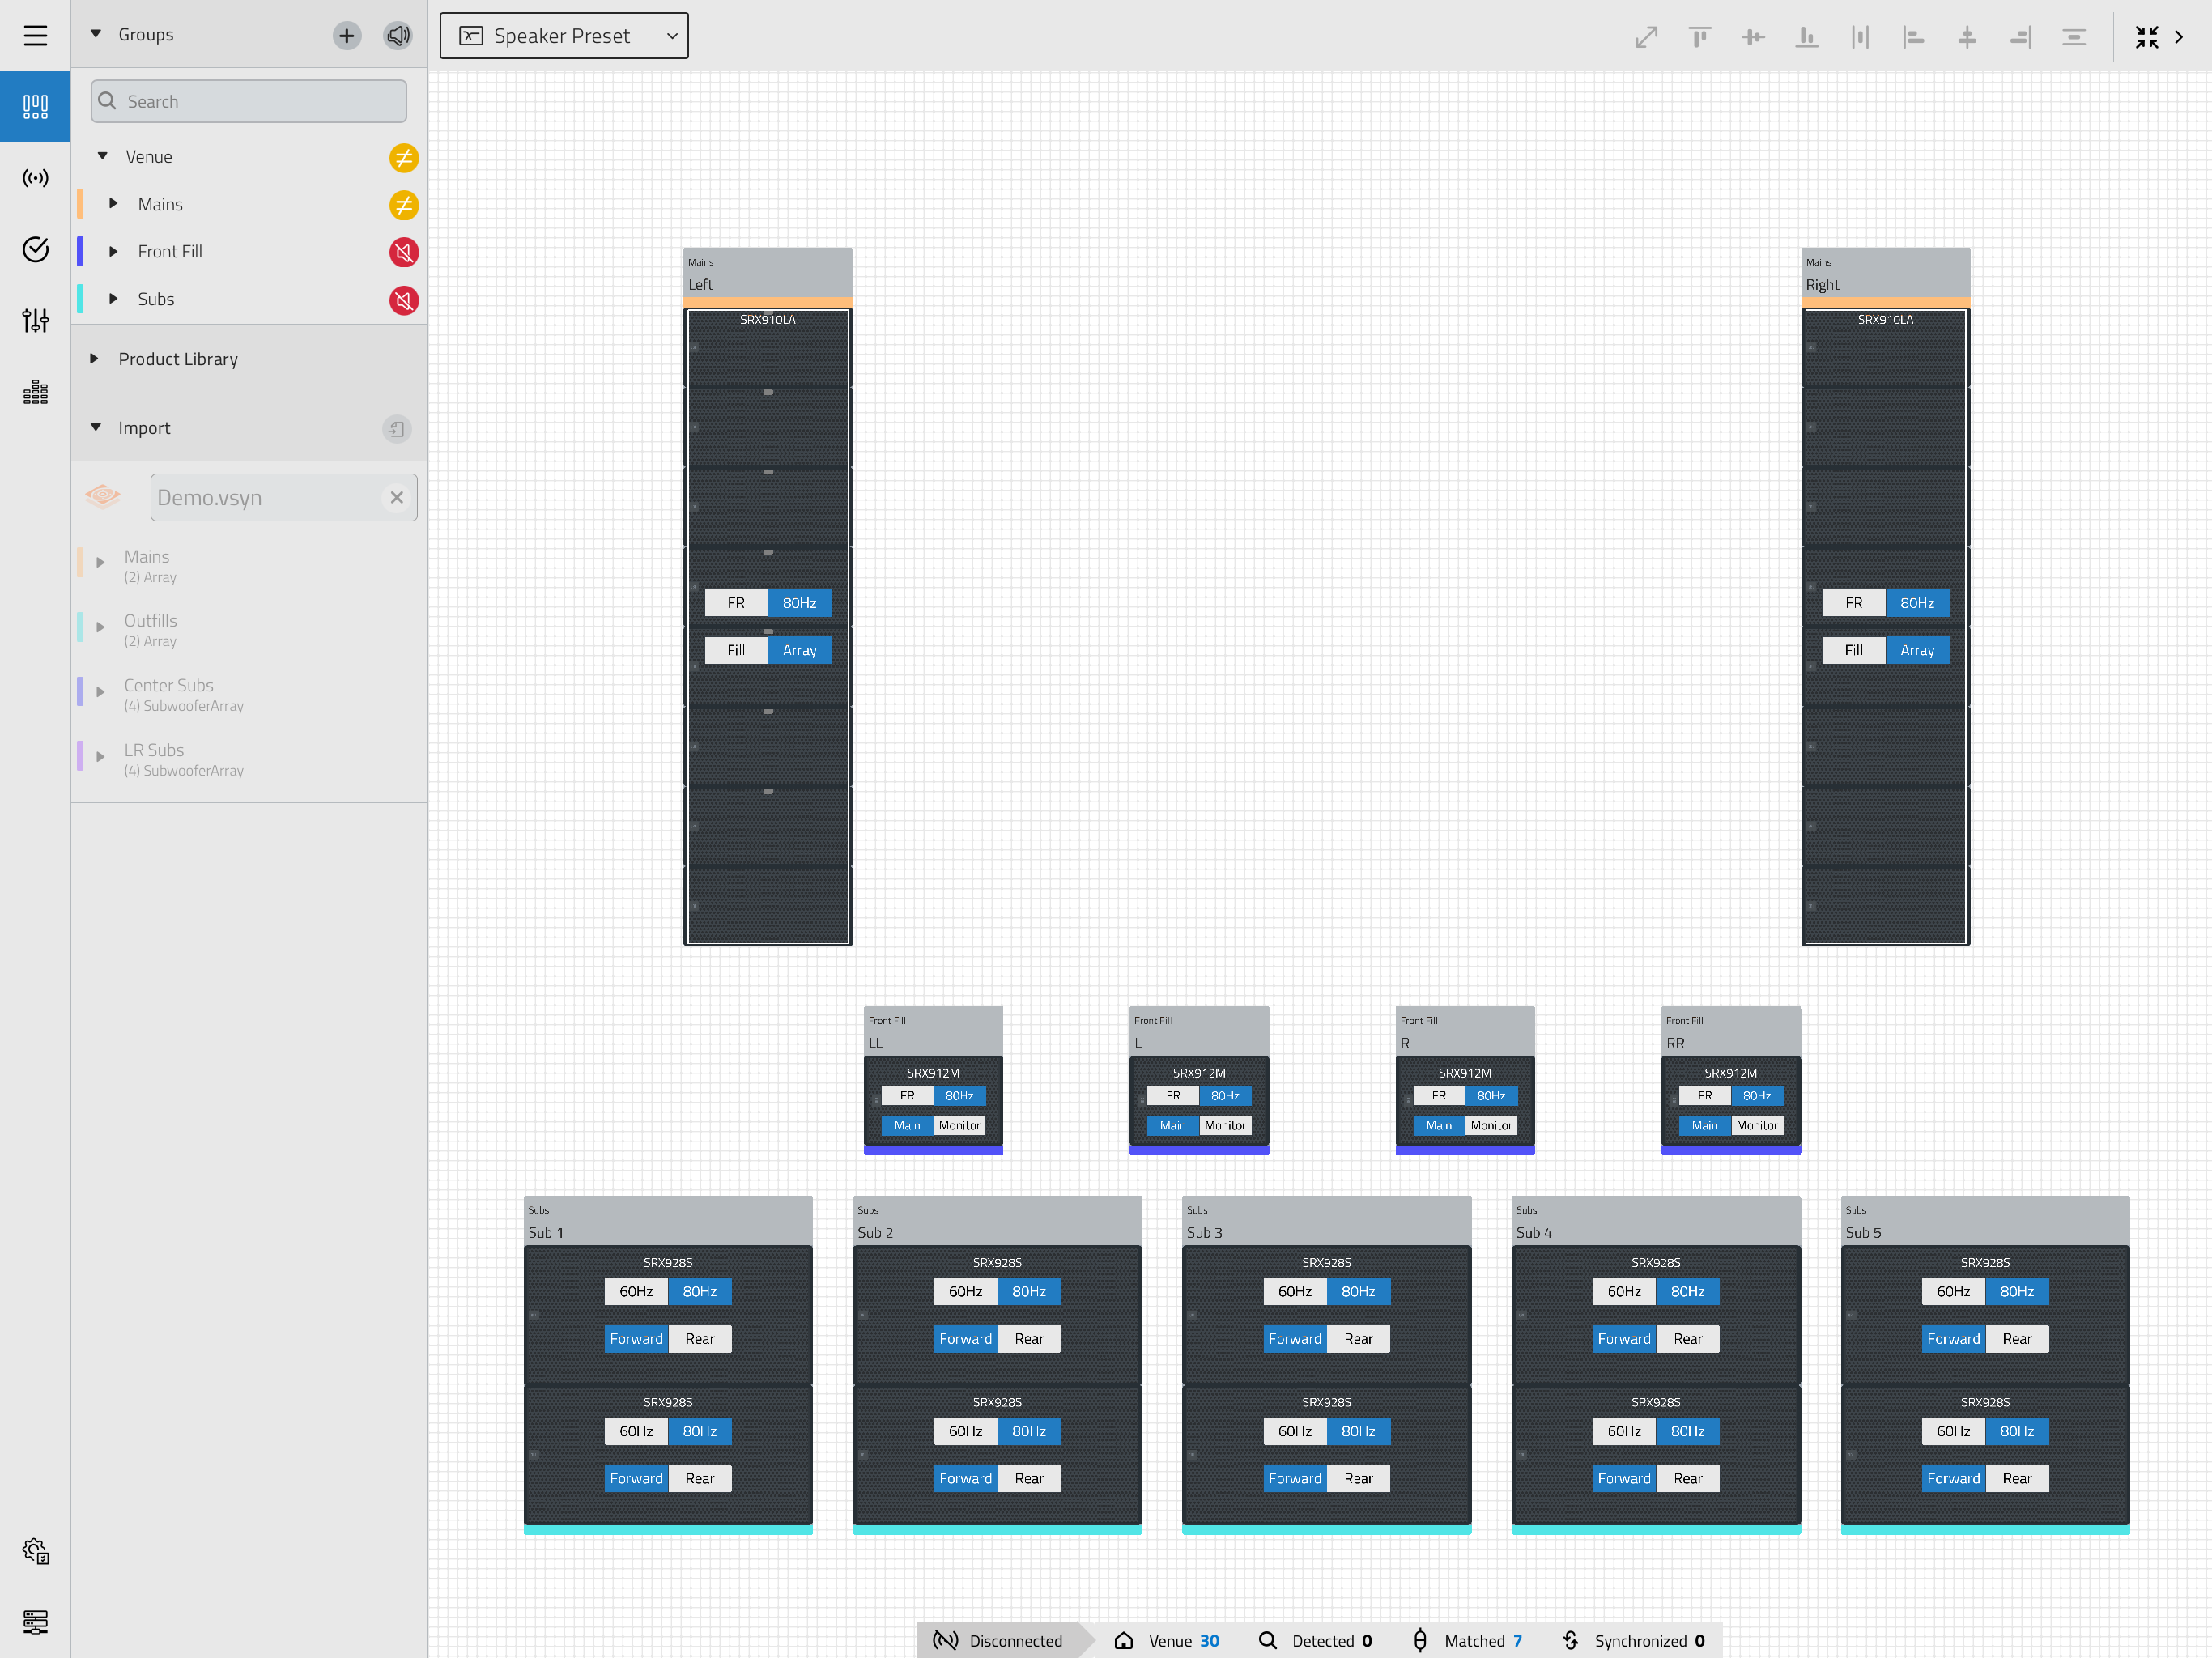Image resolution: width=2212 pixels, height=1658 pixels.
Task: Click the orange Mains color swatch
Action: point(80,204)
